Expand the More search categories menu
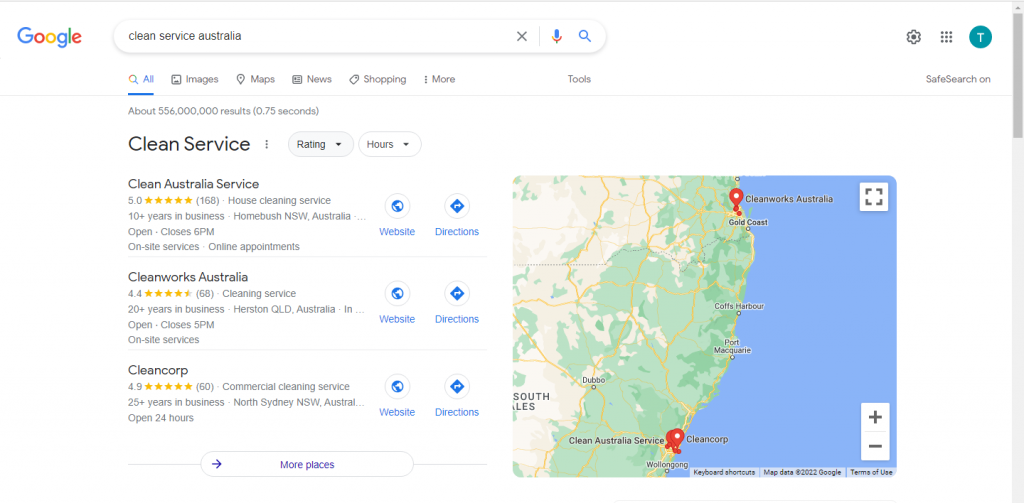 click(439, 79)
